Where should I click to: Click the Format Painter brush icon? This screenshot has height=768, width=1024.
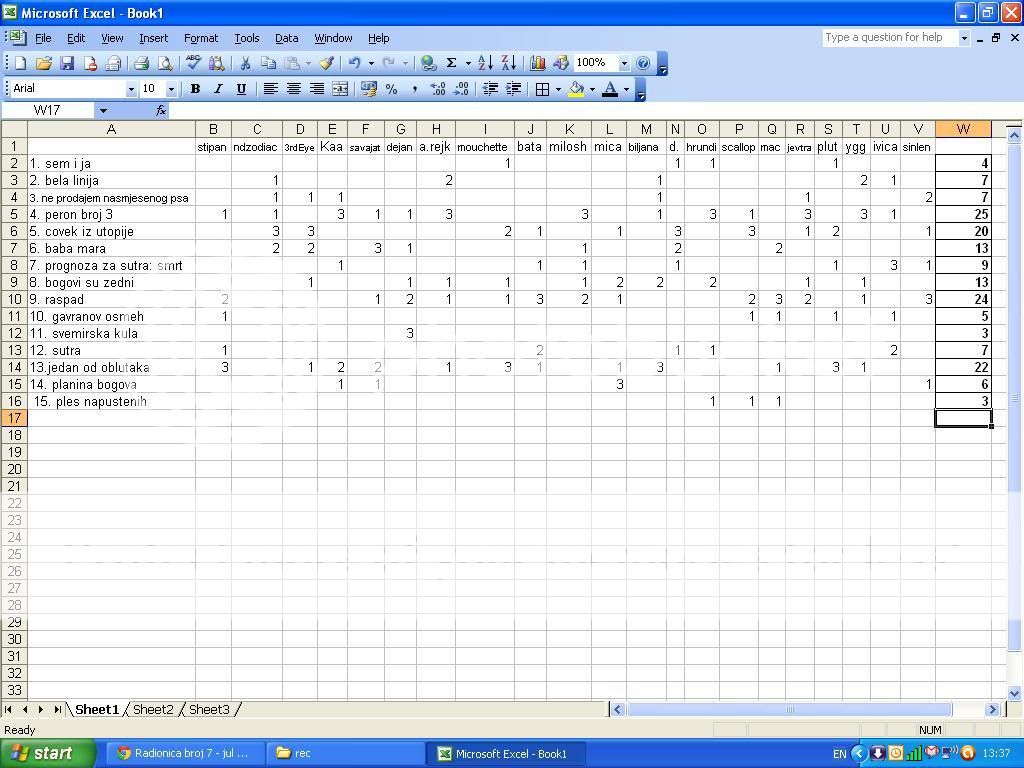326,63
